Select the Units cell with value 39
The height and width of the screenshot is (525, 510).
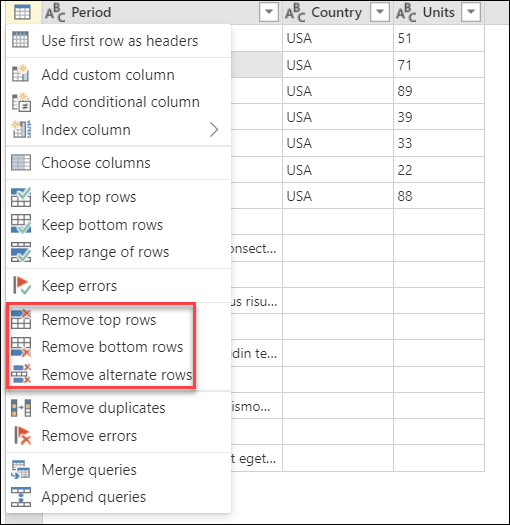[439, 117]
